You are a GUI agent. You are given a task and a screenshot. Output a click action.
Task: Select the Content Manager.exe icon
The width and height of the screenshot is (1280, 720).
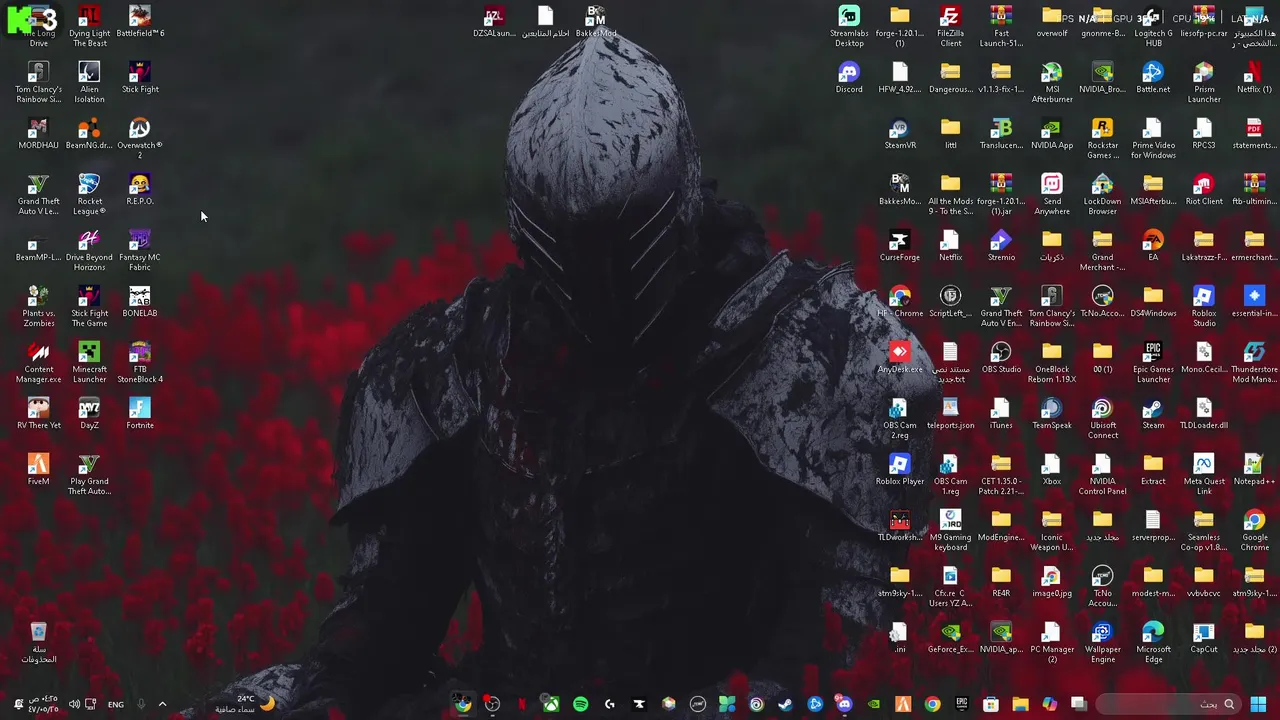coord(38,363)
